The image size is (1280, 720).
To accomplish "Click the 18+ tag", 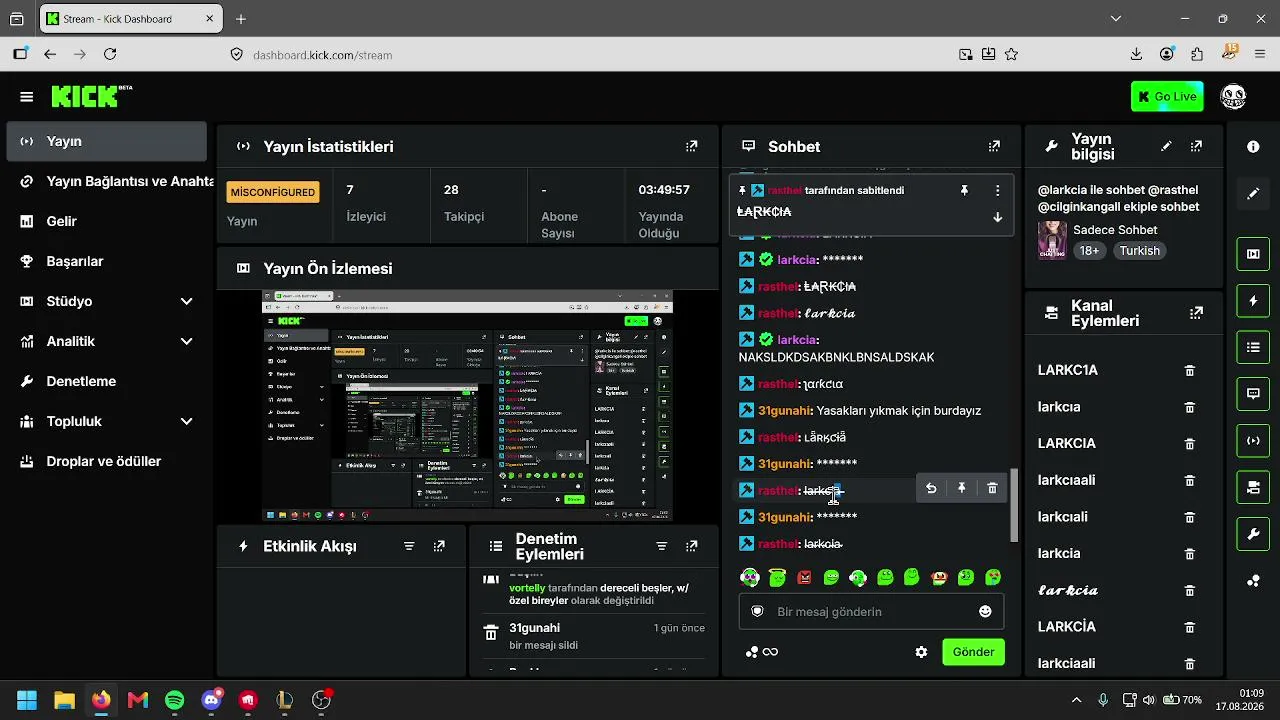I will [x=1090, y=251].
